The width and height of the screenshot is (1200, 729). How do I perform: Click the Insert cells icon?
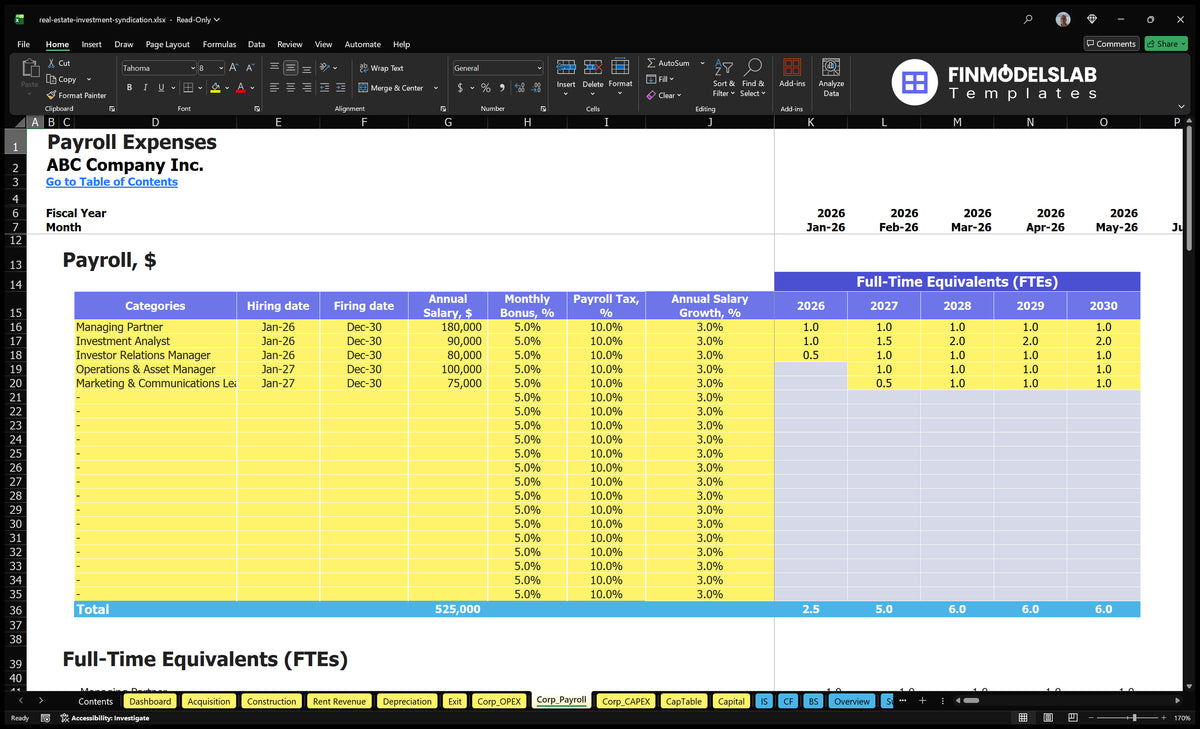click(566, 67)
